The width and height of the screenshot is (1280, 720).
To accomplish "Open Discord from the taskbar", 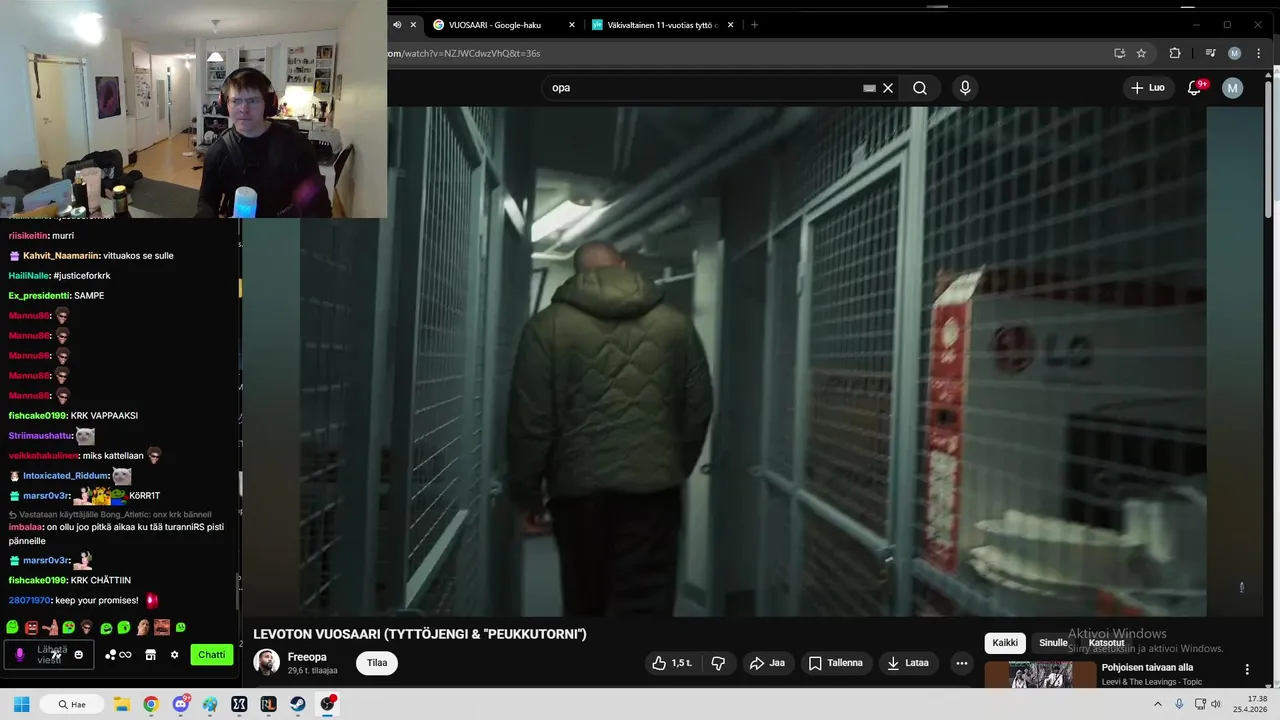I will click(x=180, y=704).
